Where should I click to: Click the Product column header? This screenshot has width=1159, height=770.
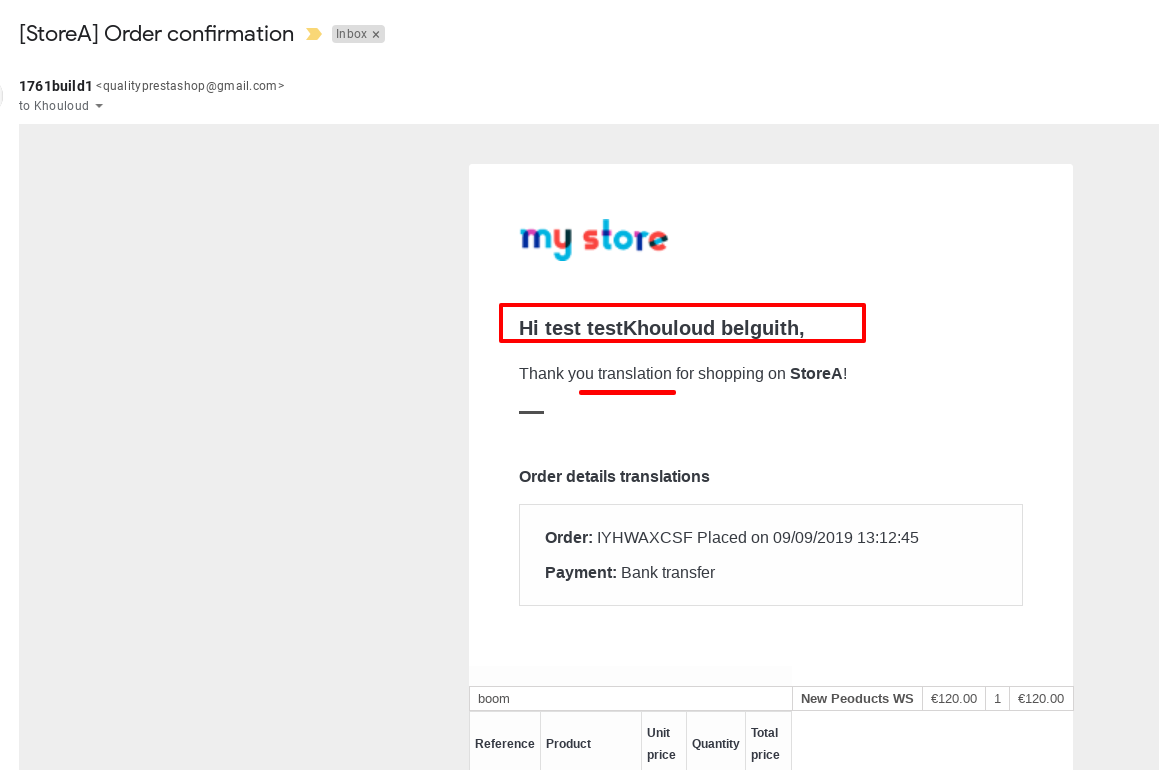591,743
